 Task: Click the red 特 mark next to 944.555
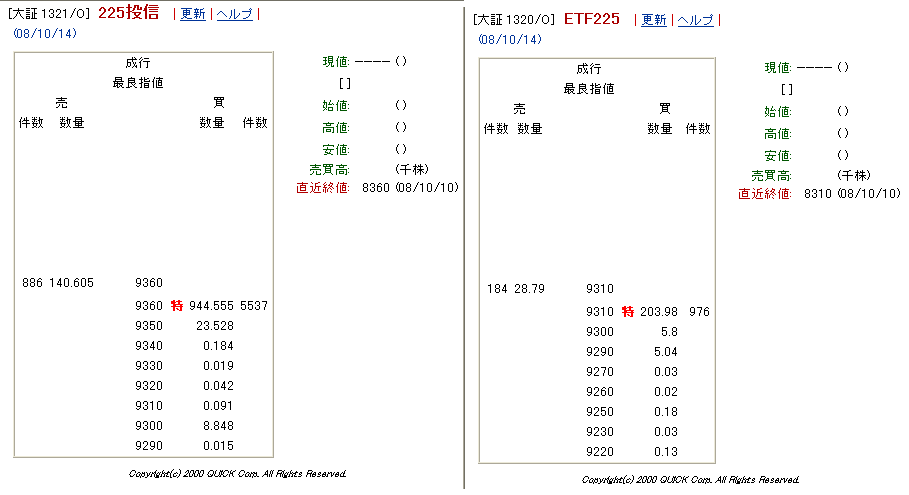click(x=177, y=305)
